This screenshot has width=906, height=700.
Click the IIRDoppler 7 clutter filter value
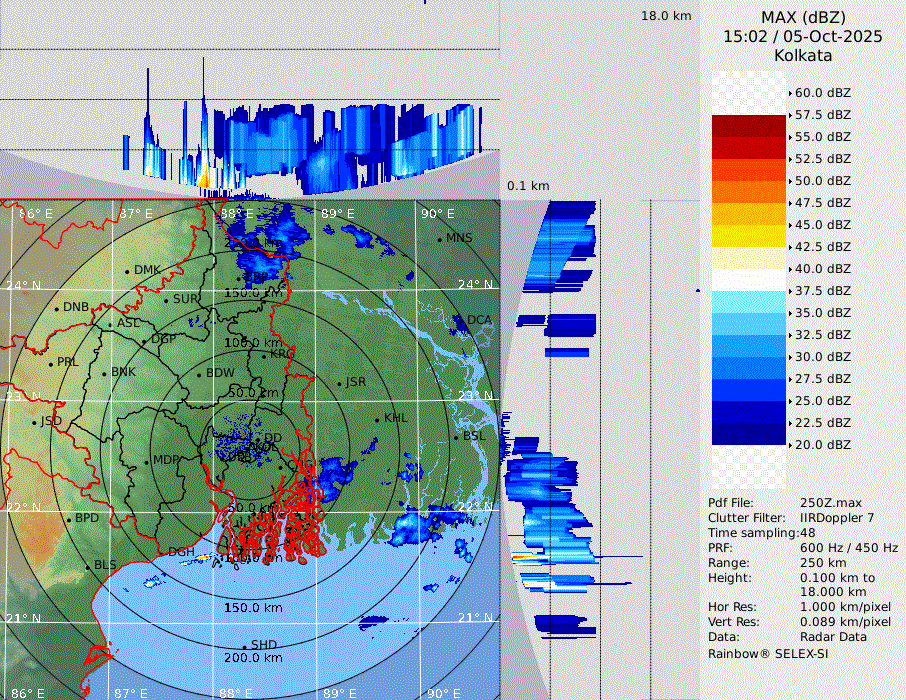point(837,518)
